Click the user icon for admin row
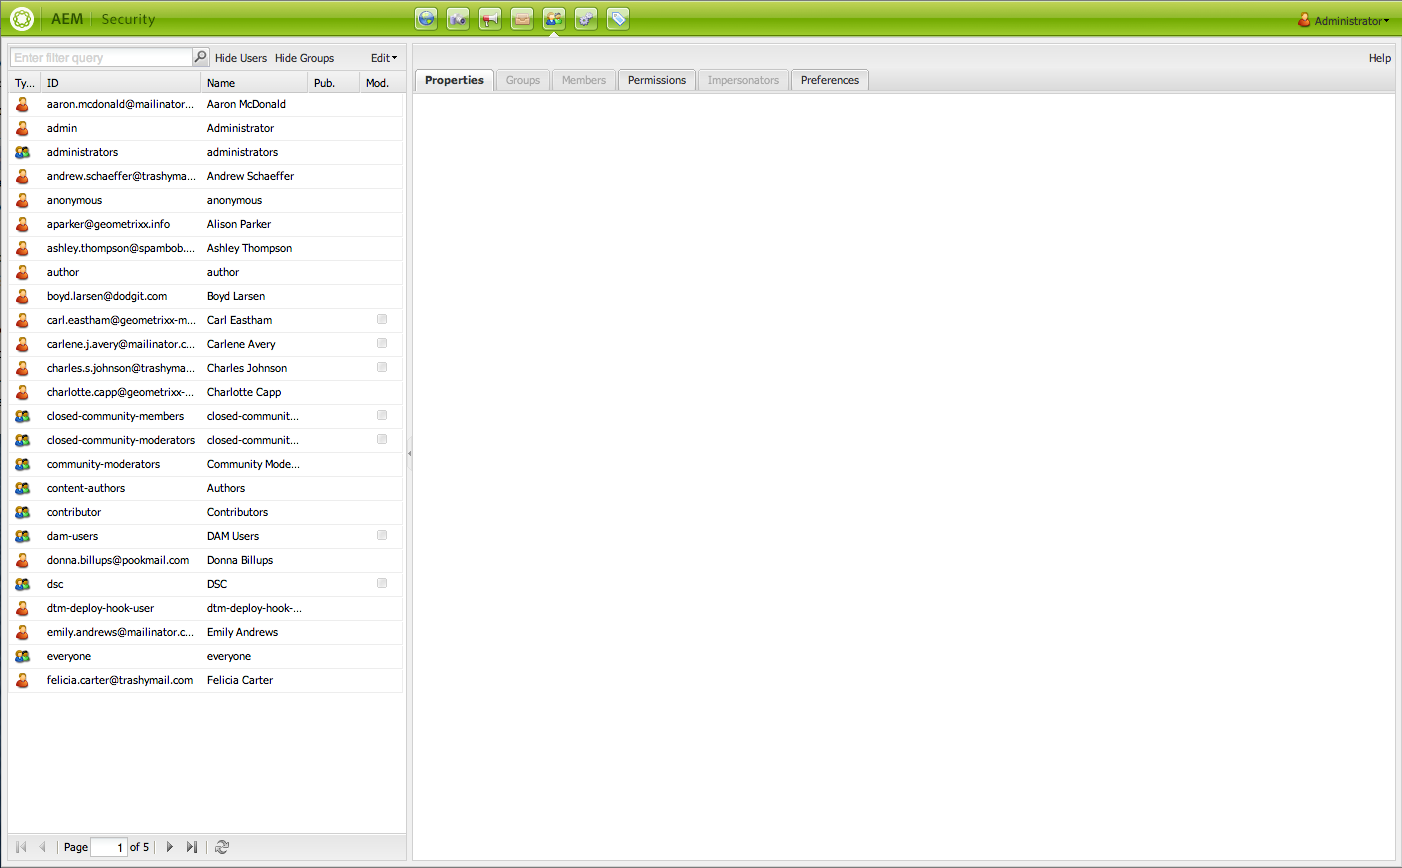1402x868 pixels. click(x=22, y=128)
